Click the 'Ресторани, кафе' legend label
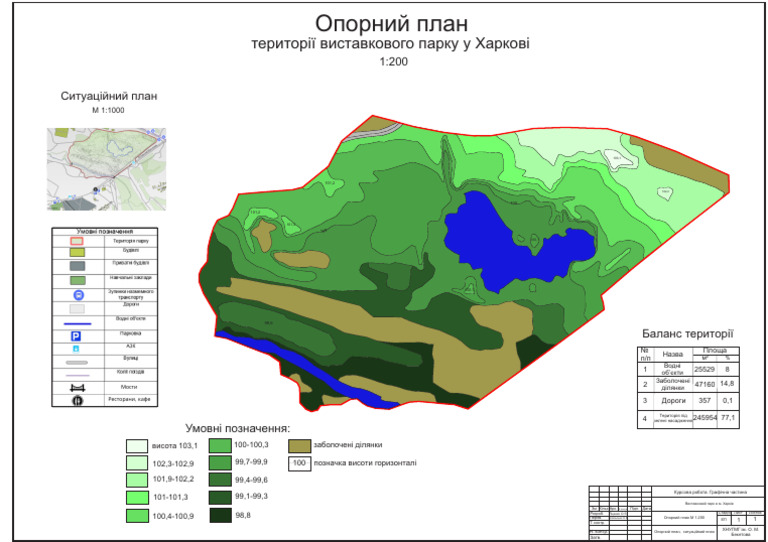 pos(130,400)
